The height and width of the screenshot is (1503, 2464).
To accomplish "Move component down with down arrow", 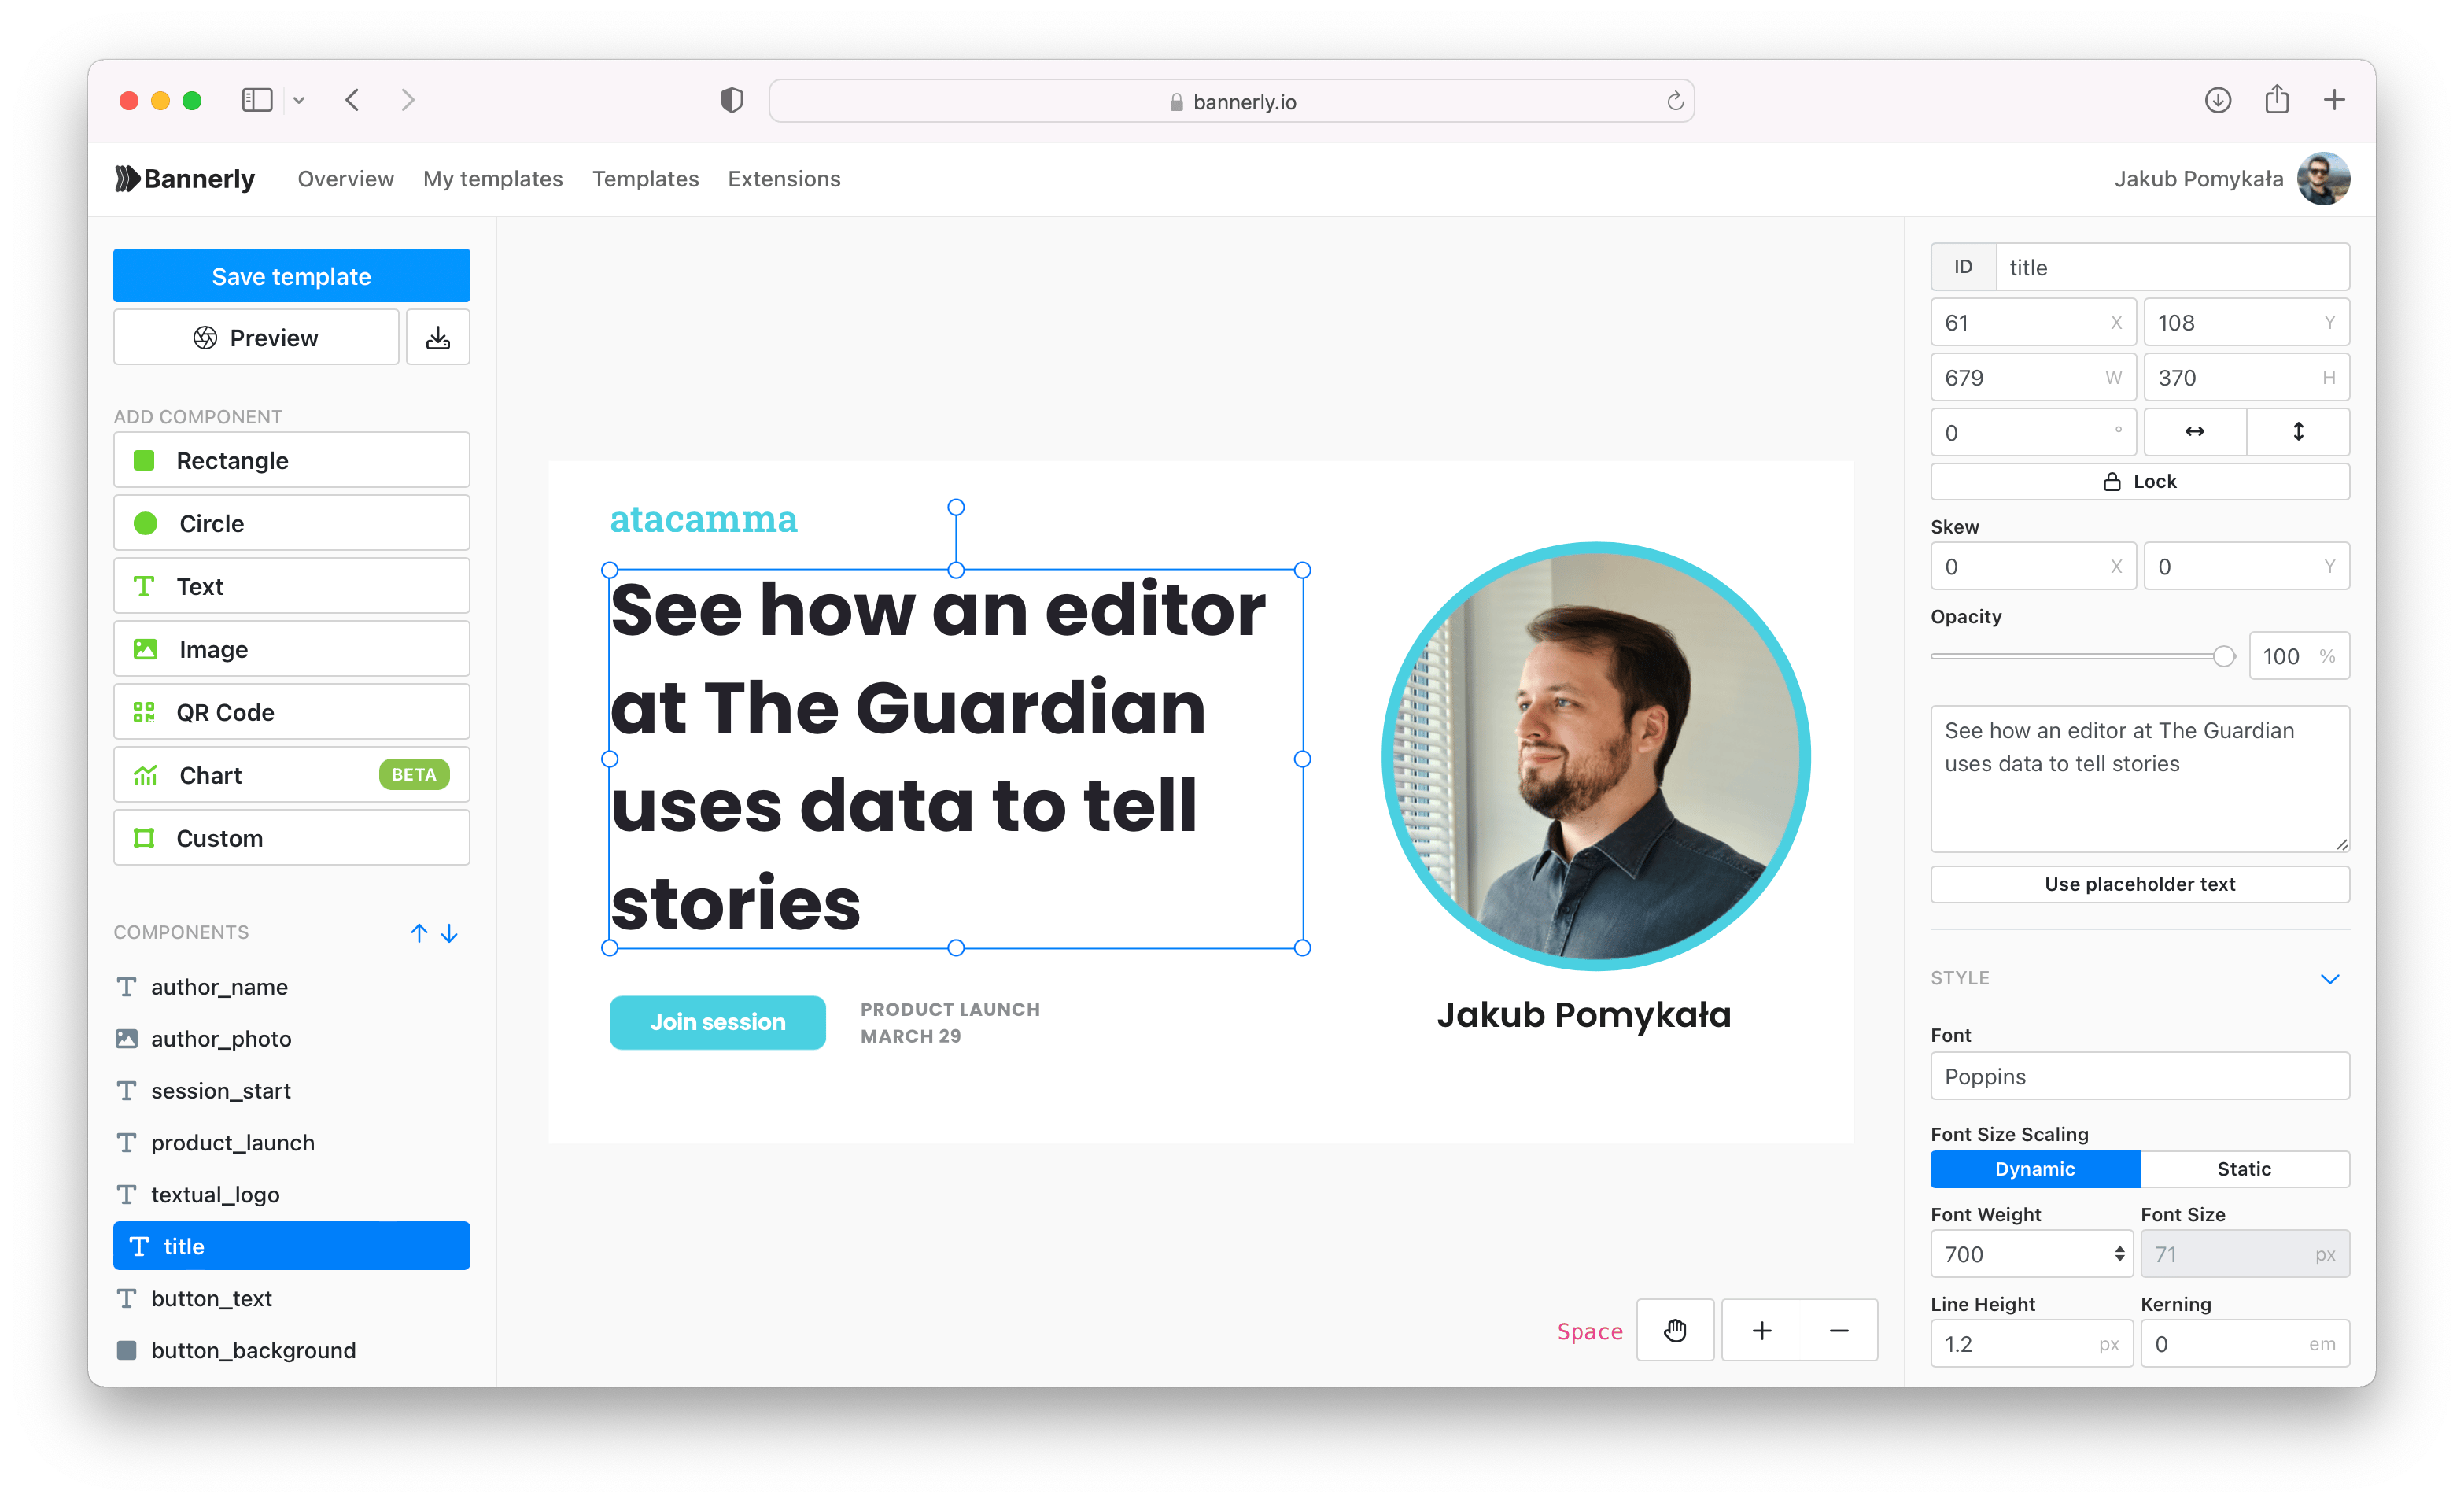I will coord(450,933).
